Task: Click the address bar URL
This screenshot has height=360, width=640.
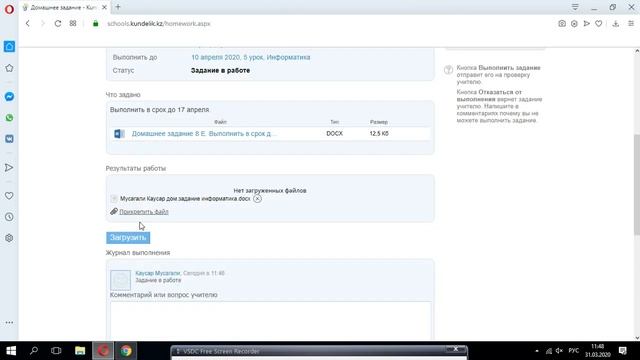Action: [x=159, y=24]
